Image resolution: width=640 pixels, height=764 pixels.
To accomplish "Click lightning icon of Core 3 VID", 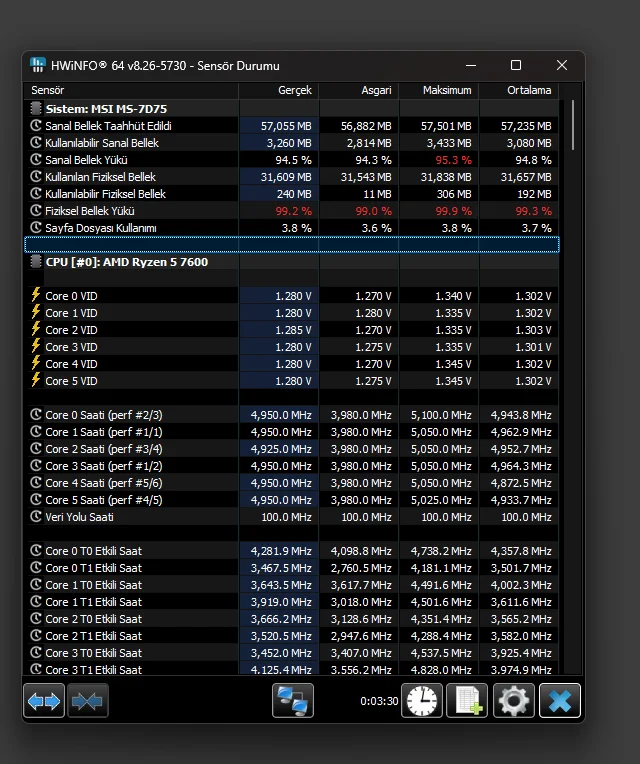I will point(36,346).
